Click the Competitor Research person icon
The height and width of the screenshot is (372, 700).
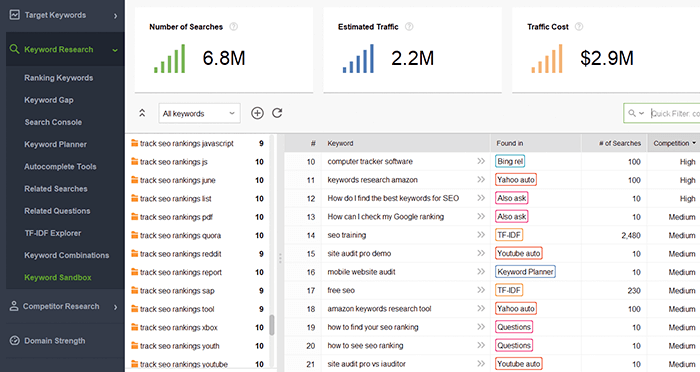[14, 306]
